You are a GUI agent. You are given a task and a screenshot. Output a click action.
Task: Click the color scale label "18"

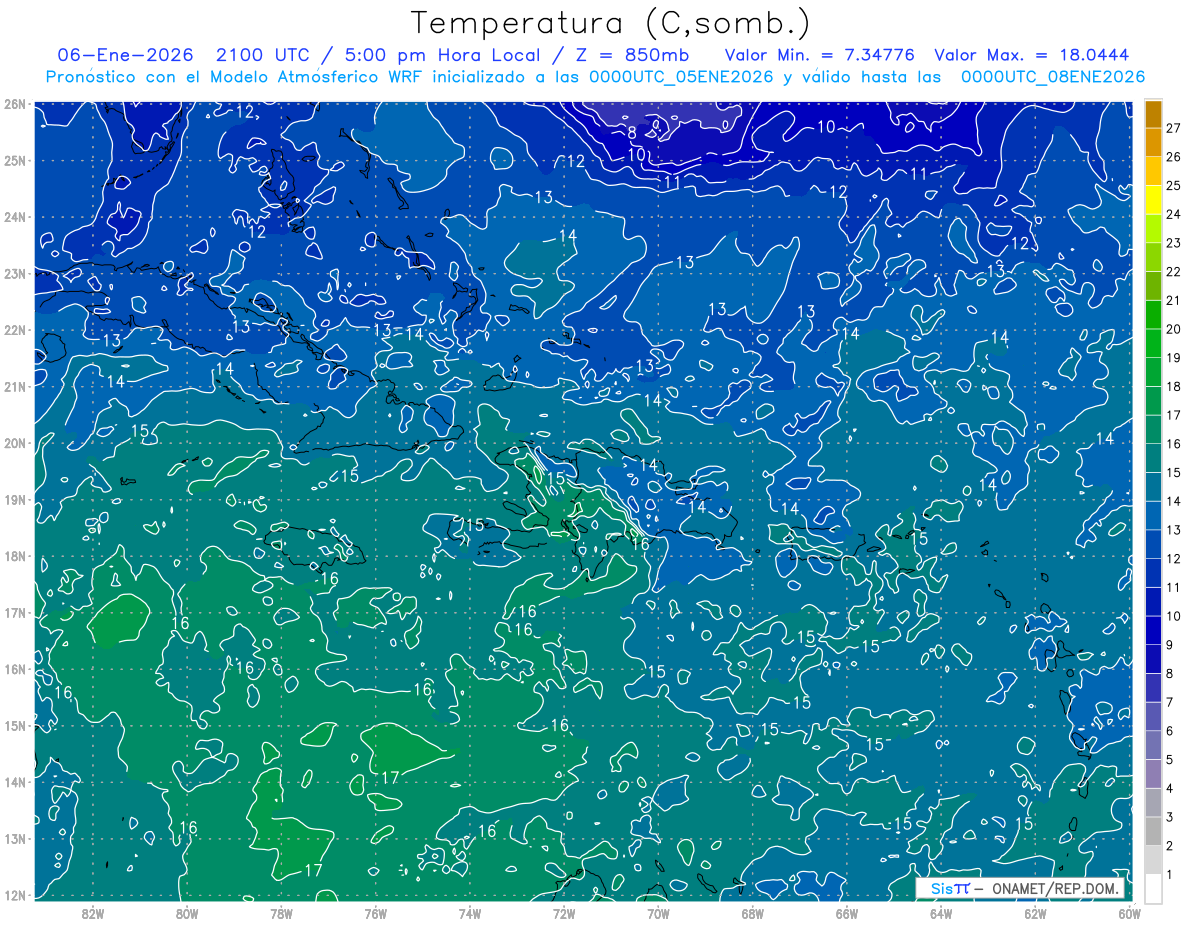(x=1174, y=386)
